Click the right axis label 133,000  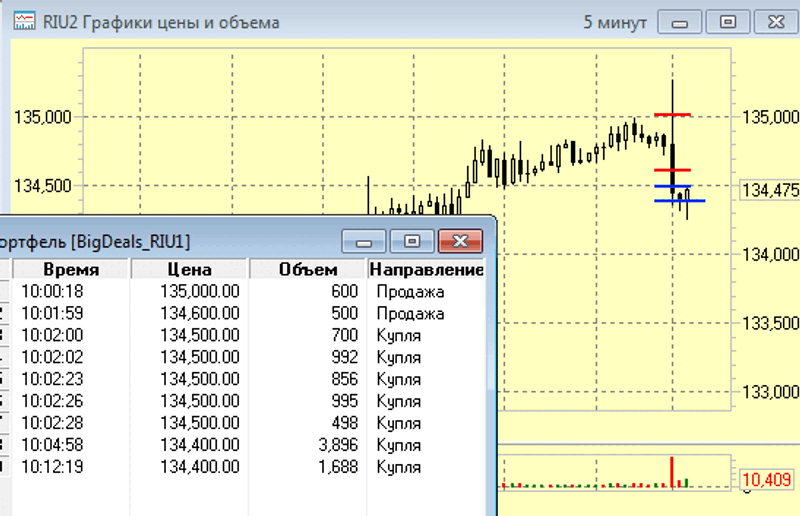pyautogui.click(x=770, y=392)
